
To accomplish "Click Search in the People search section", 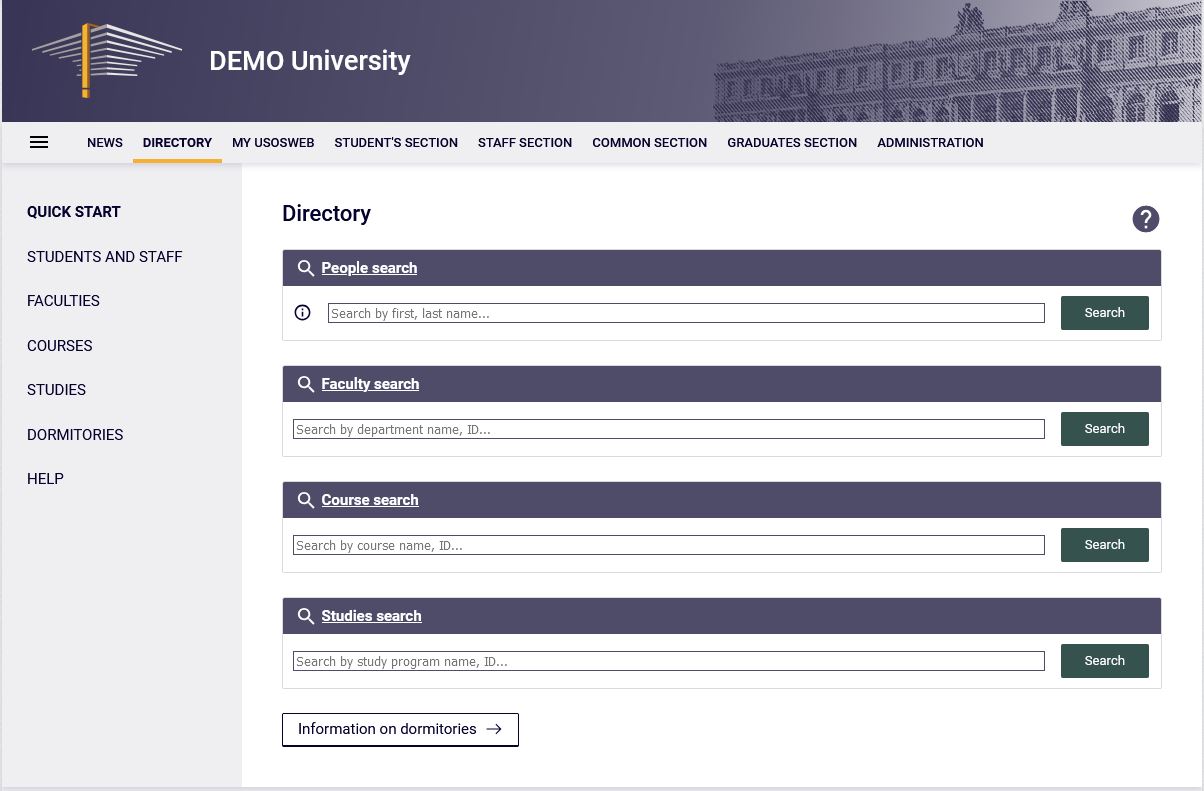I will pos(1104,312).
